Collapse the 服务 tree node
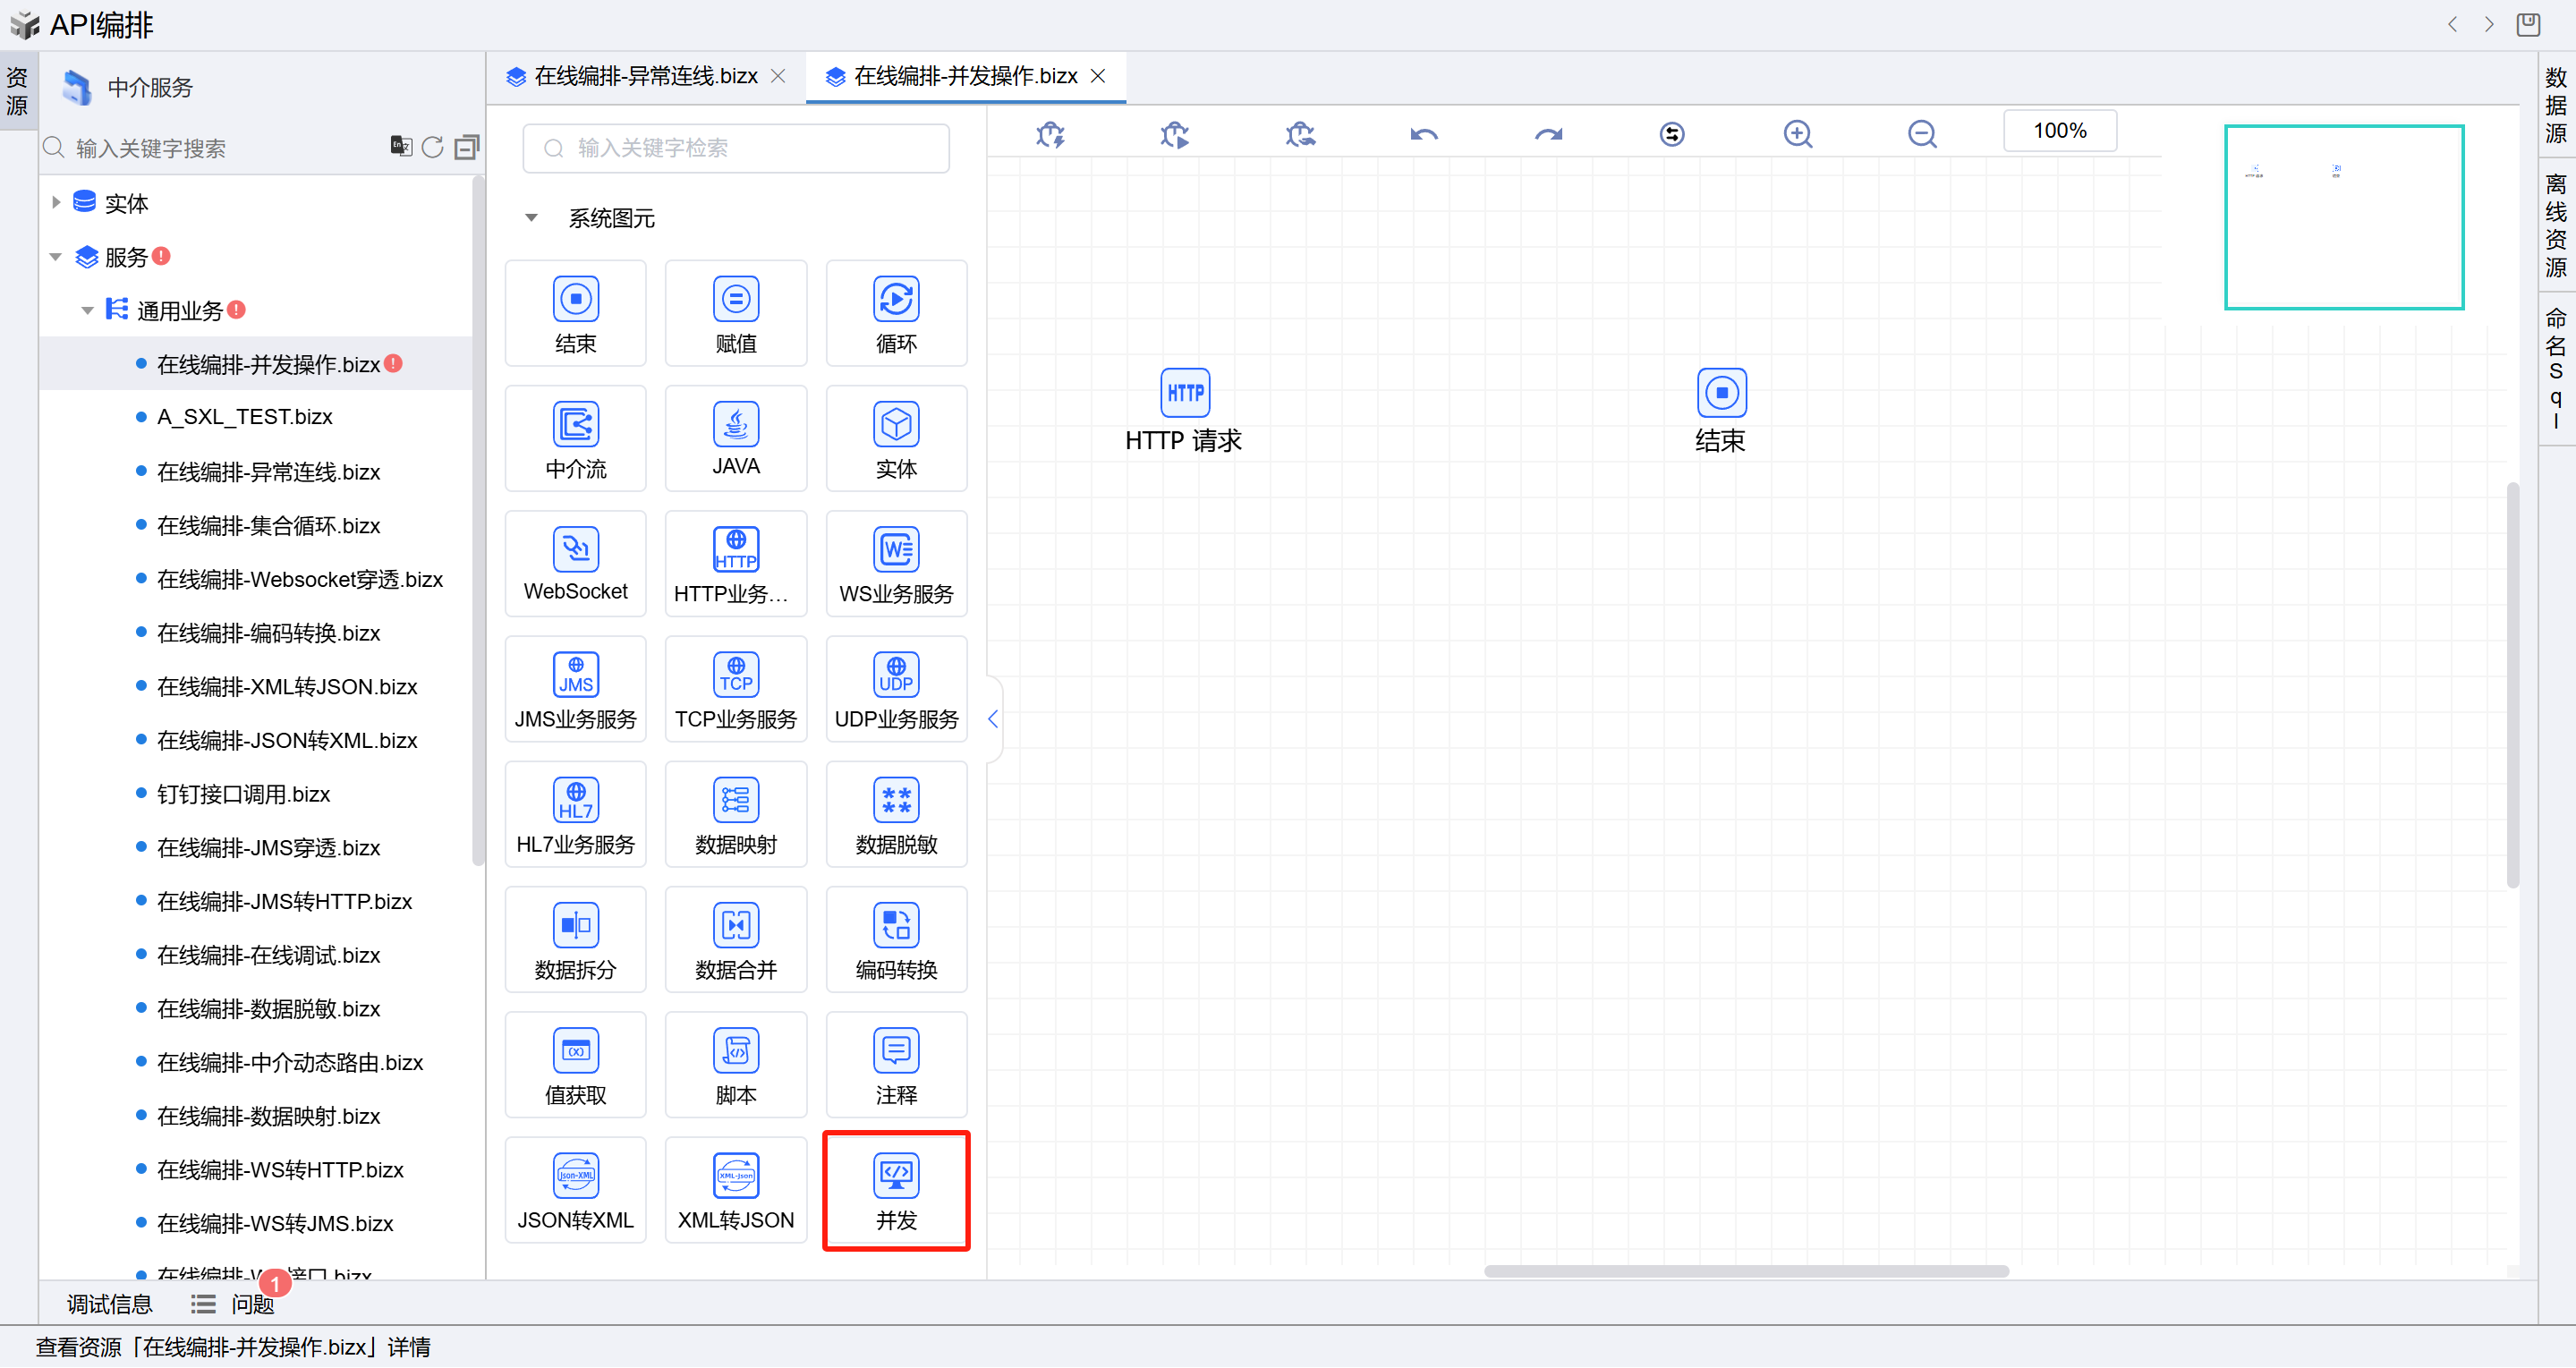This screenshot has width=2576, height=1368. [56, 257]
